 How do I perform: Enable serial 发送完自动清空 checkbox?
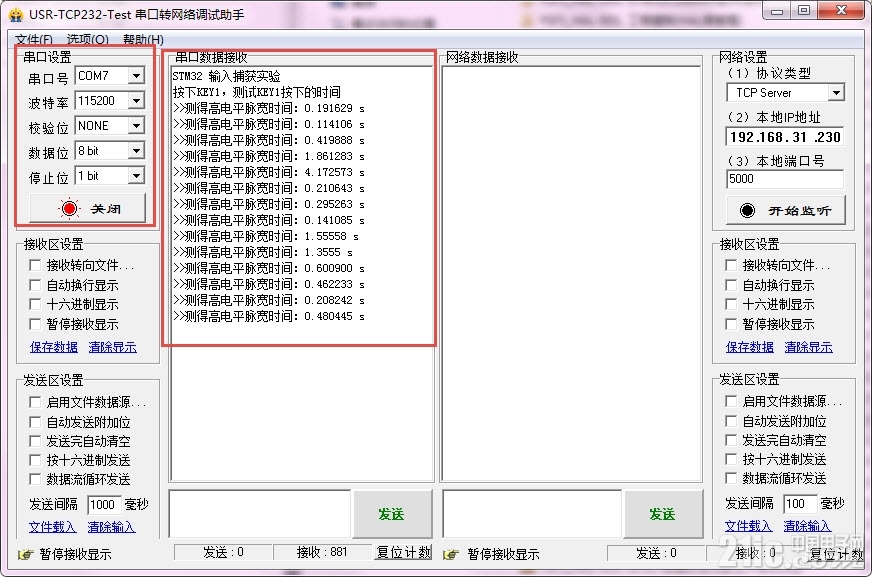(35, 441)
